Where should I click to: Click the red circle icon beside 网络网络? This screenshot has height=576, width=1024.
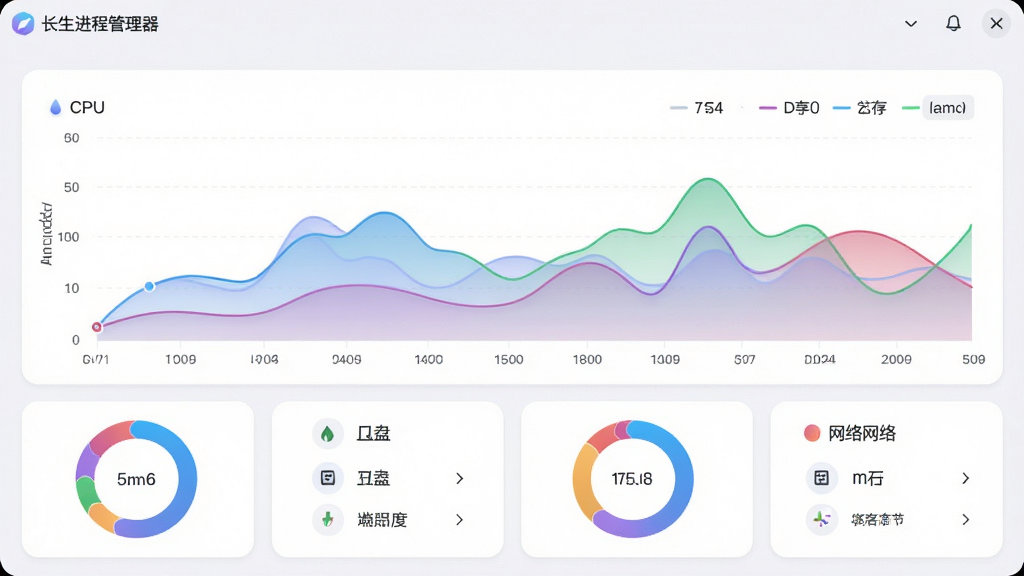812,433
